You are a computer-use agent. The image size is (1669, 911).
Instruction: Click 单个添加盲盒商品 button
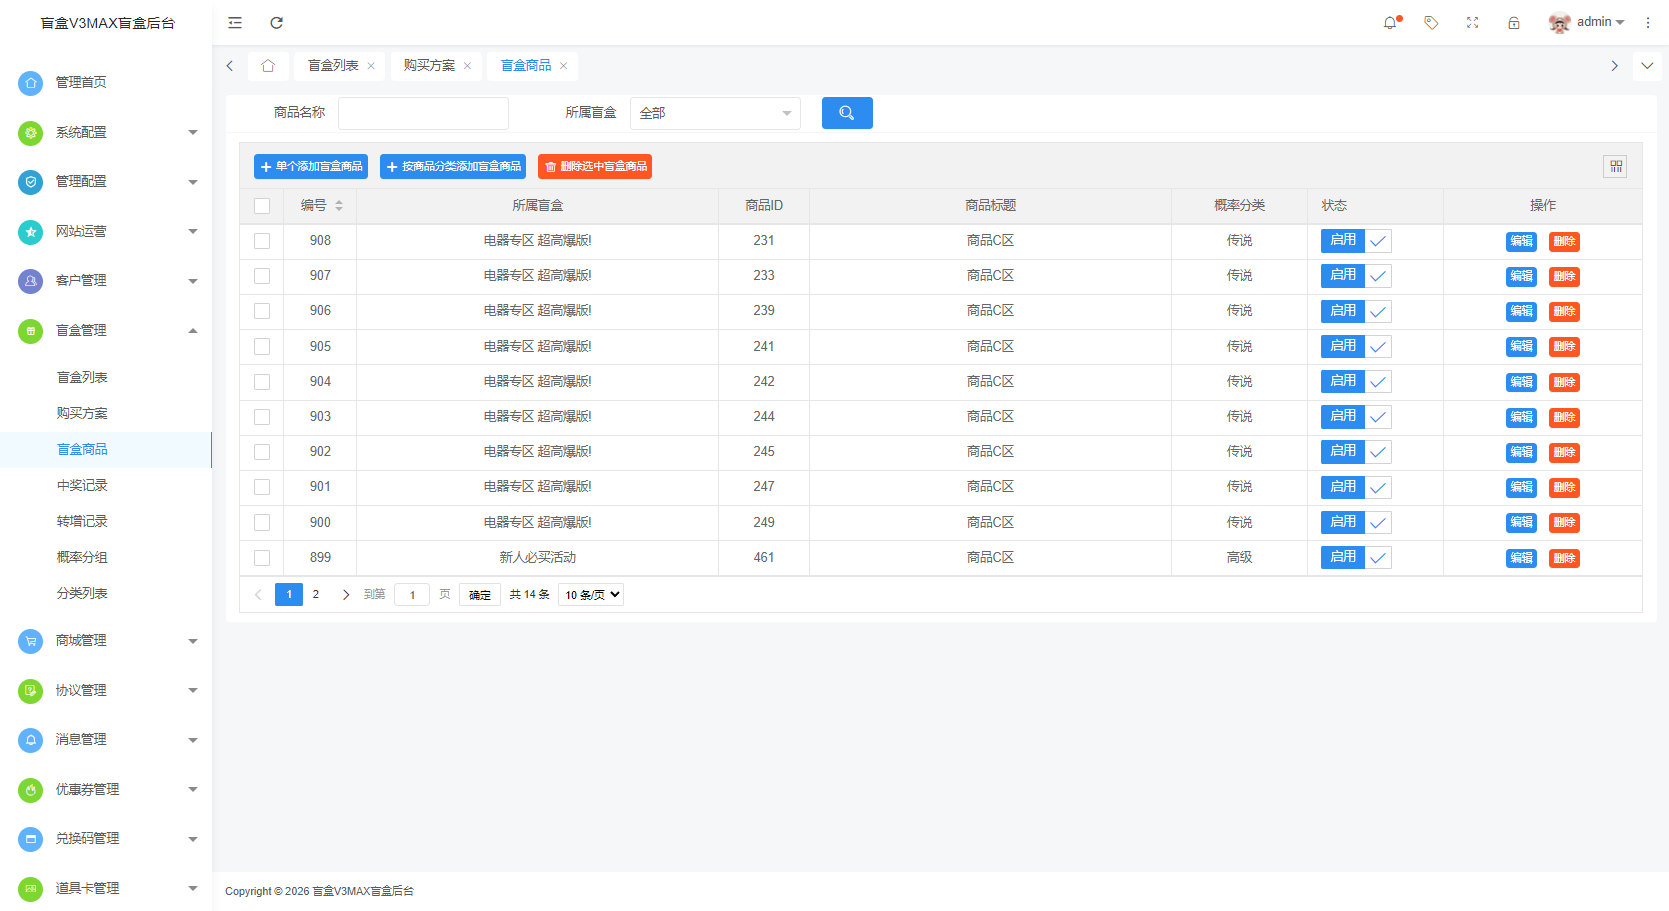tap(311, 167)
